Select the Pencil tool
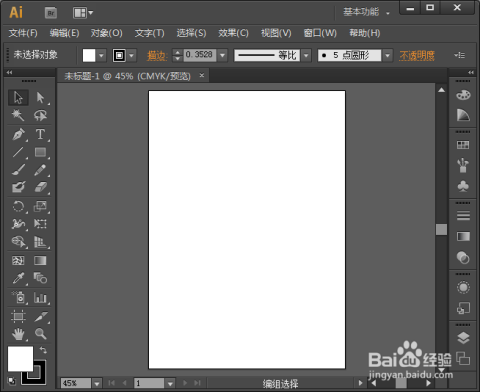Viewport: 480px width, 392px height. (40, 170)
